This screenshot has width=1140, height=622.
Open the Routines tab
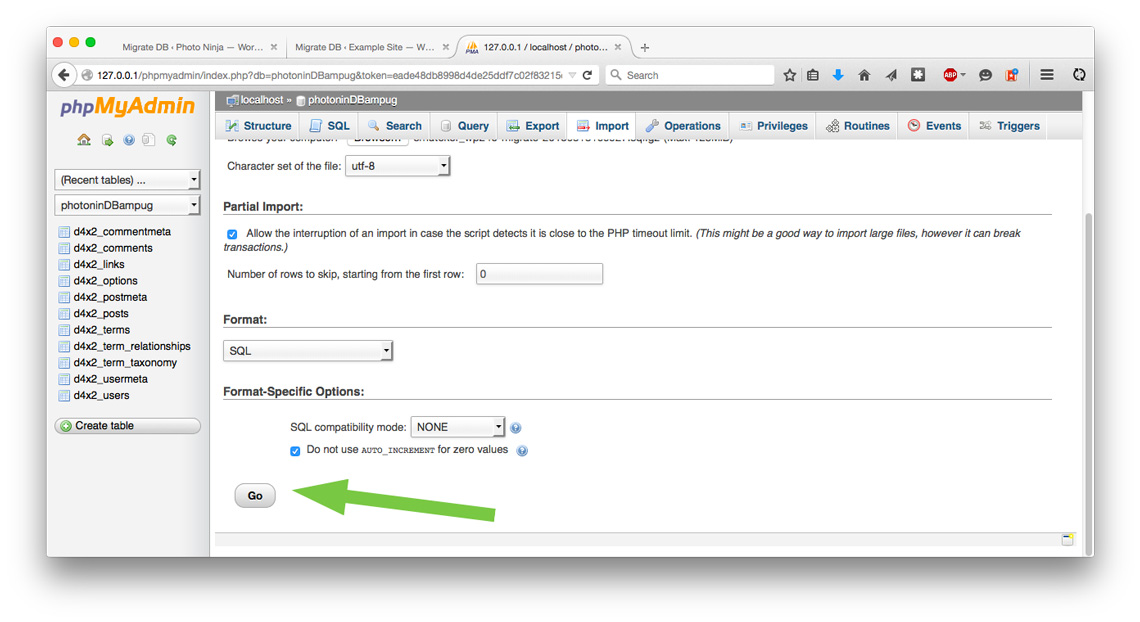(x=858, y=126)
